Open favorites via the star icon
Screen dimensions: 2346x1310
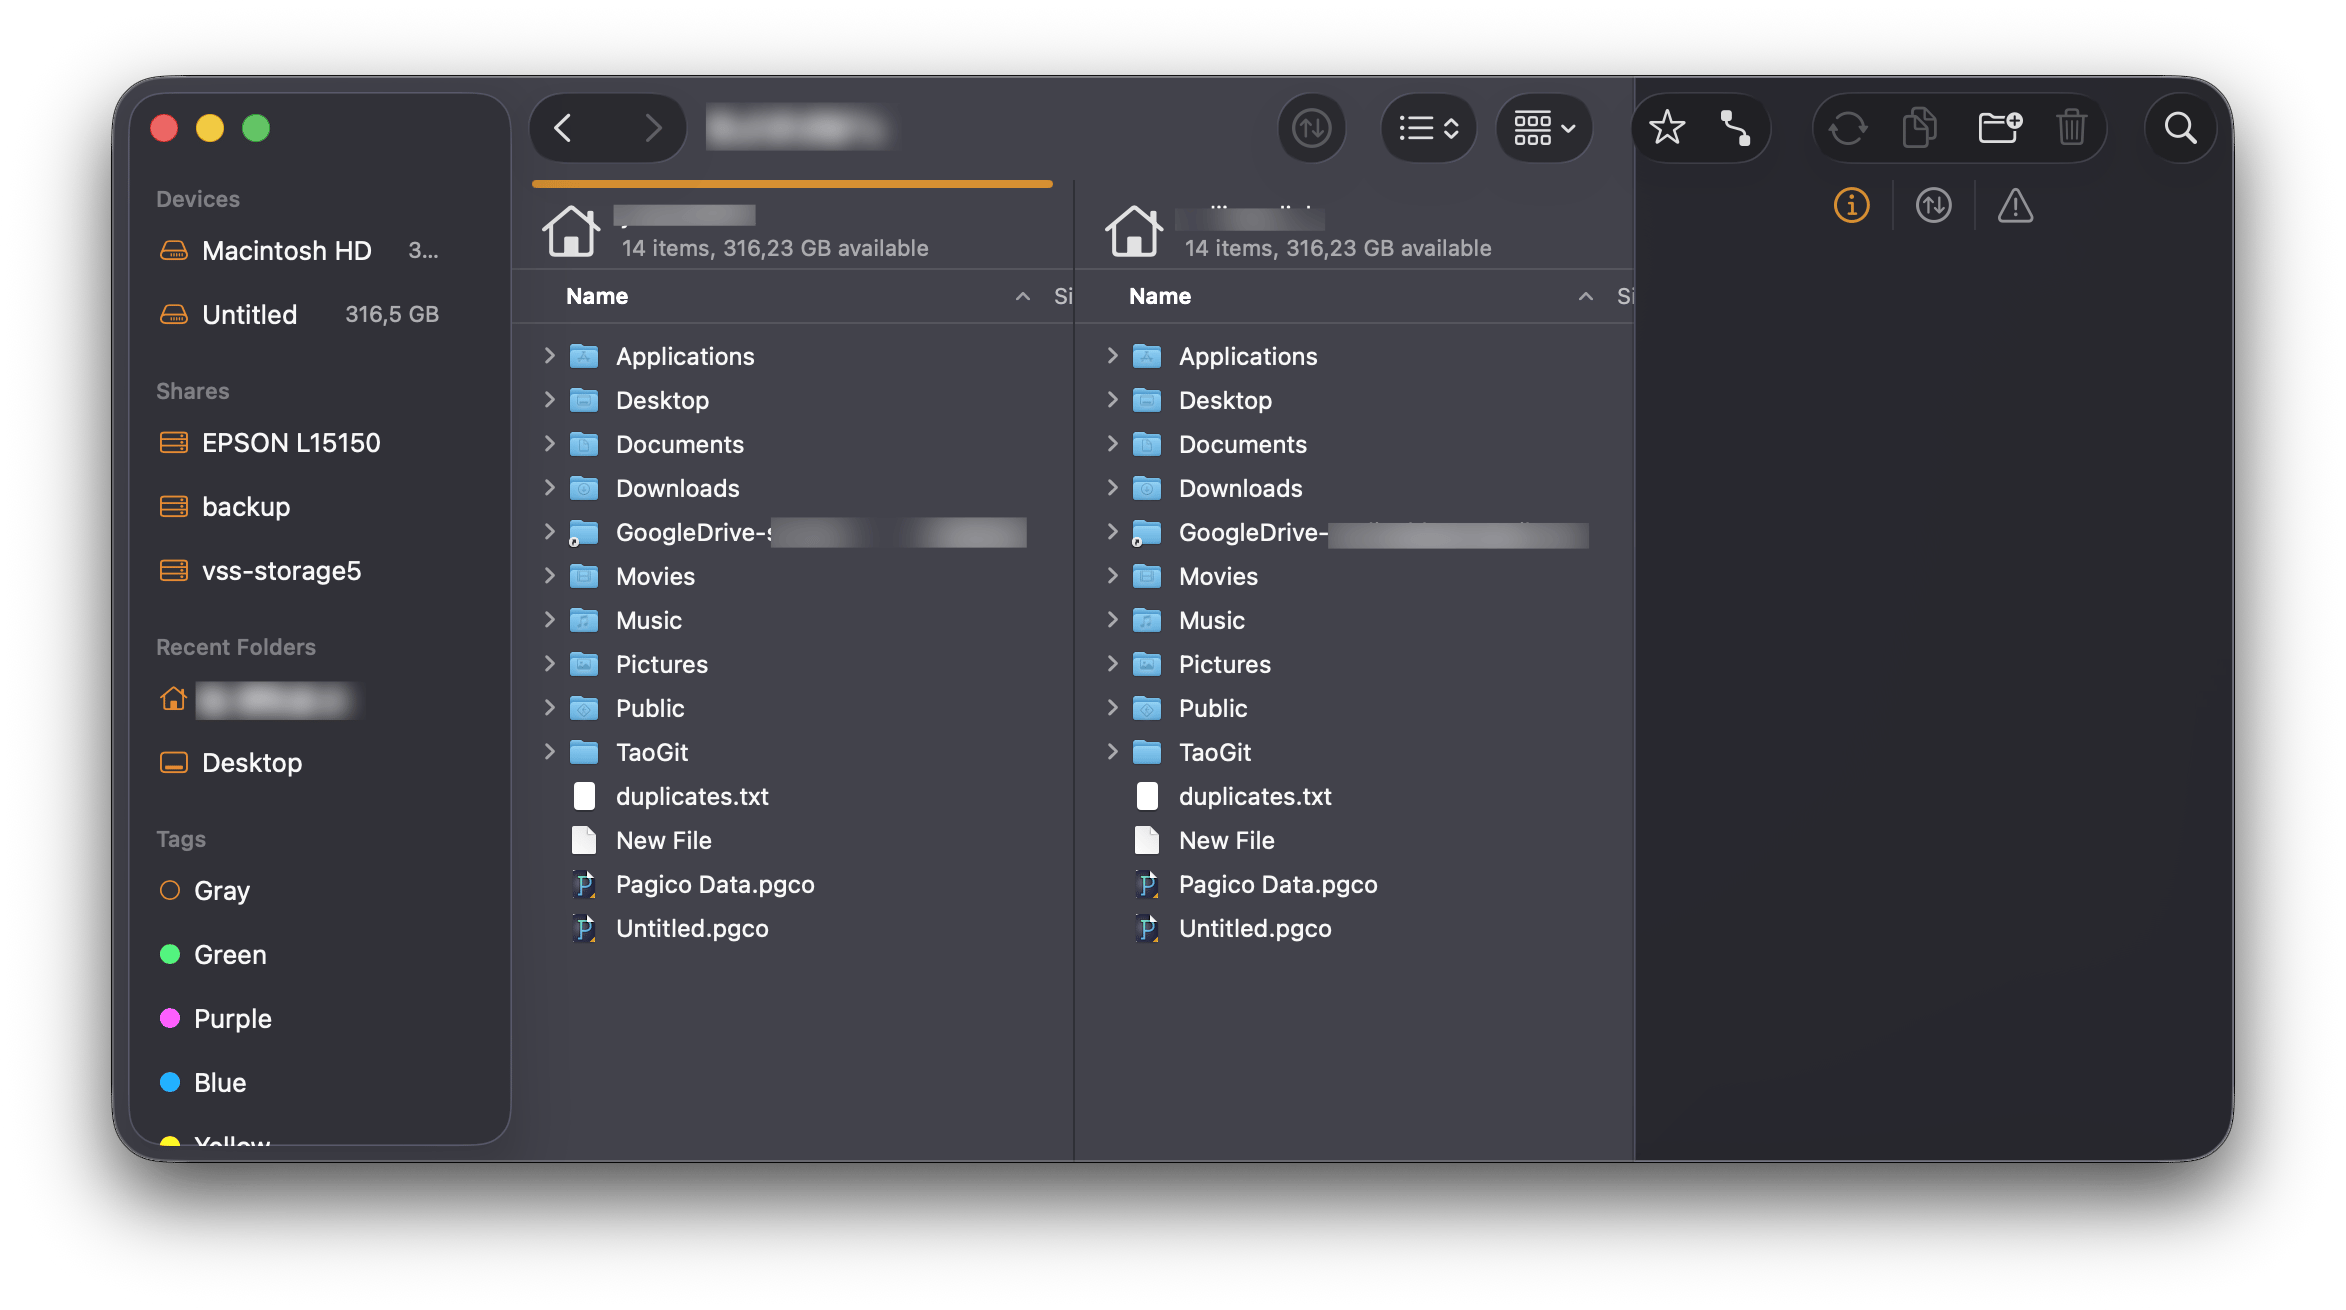coord(1667,128)
